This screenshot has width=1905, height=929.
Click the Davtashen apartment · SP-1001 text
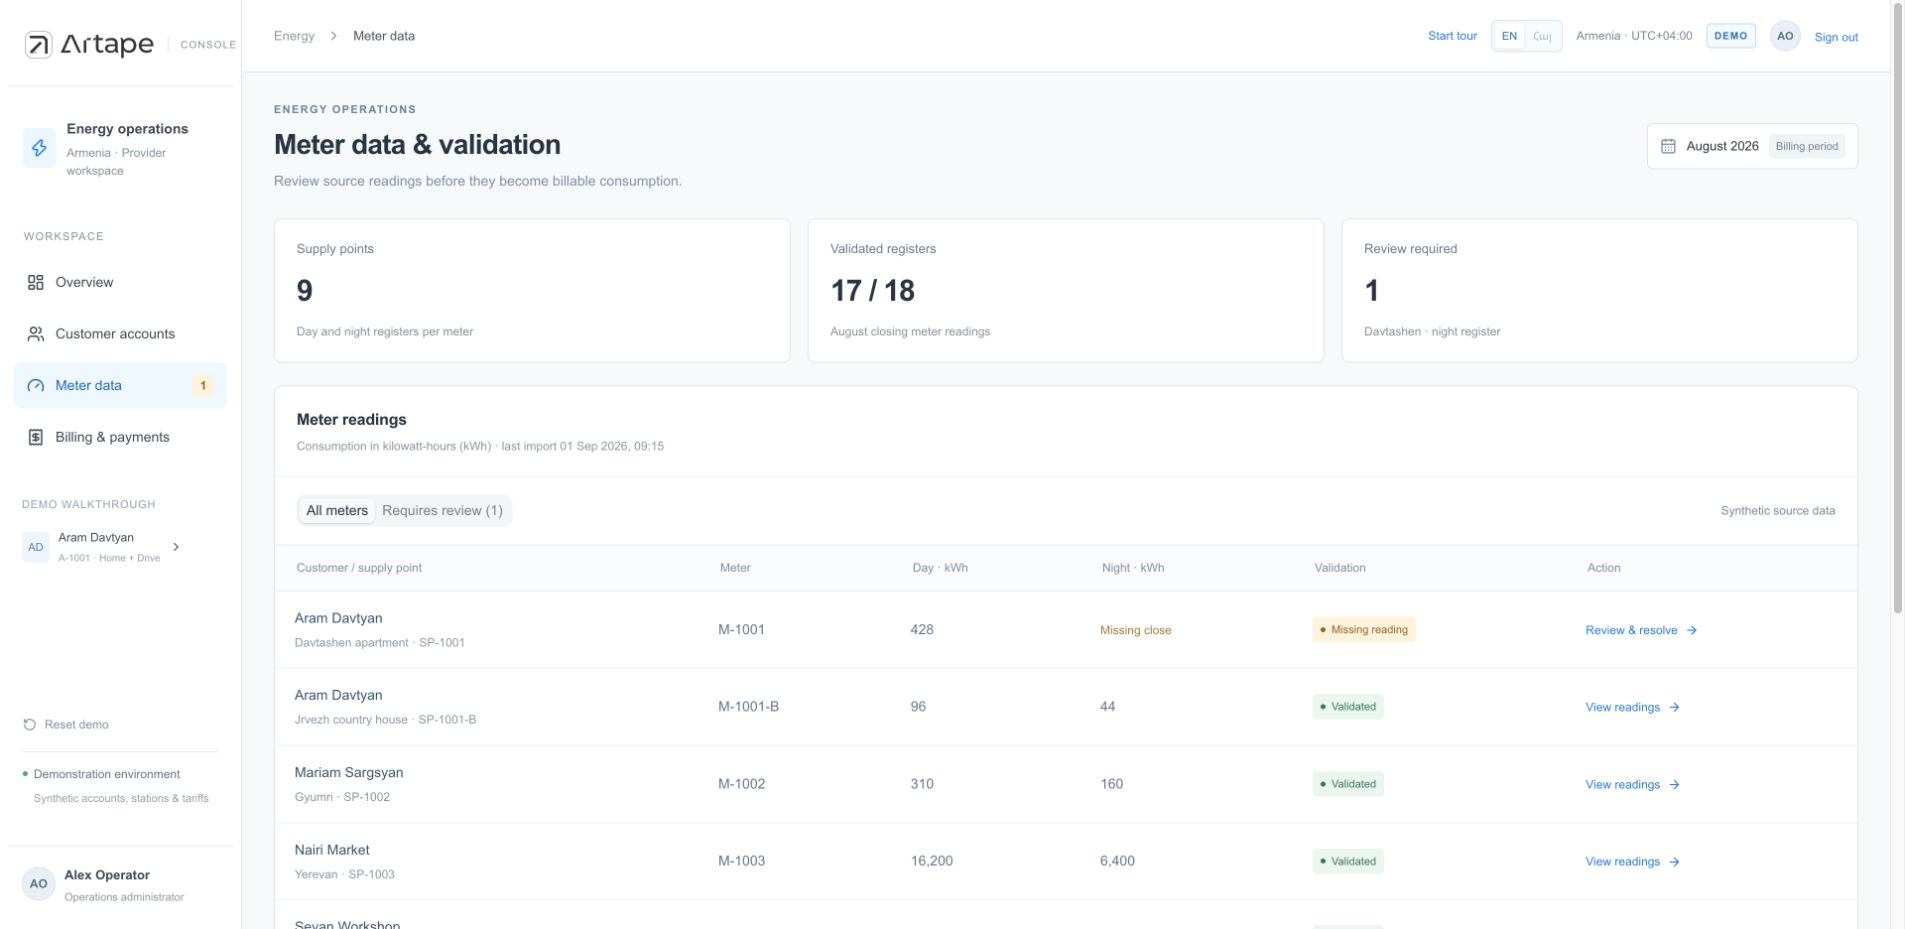(380, 643)
